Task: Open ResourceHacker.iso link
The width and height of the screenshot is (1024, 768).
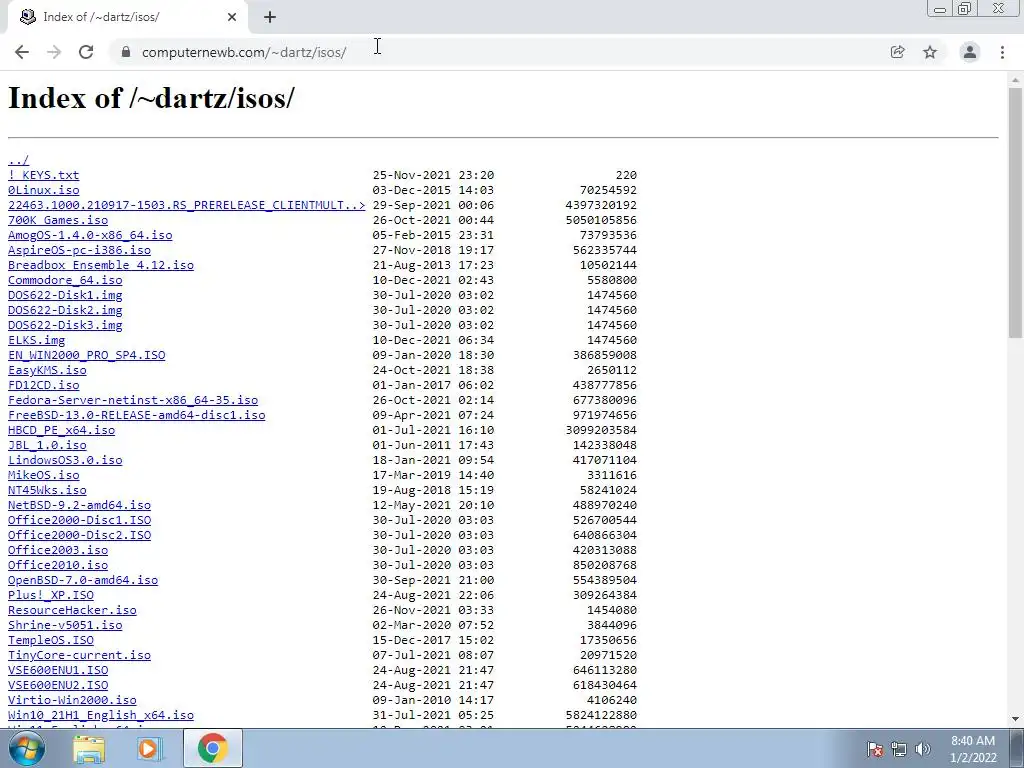Action: (72, 611)
